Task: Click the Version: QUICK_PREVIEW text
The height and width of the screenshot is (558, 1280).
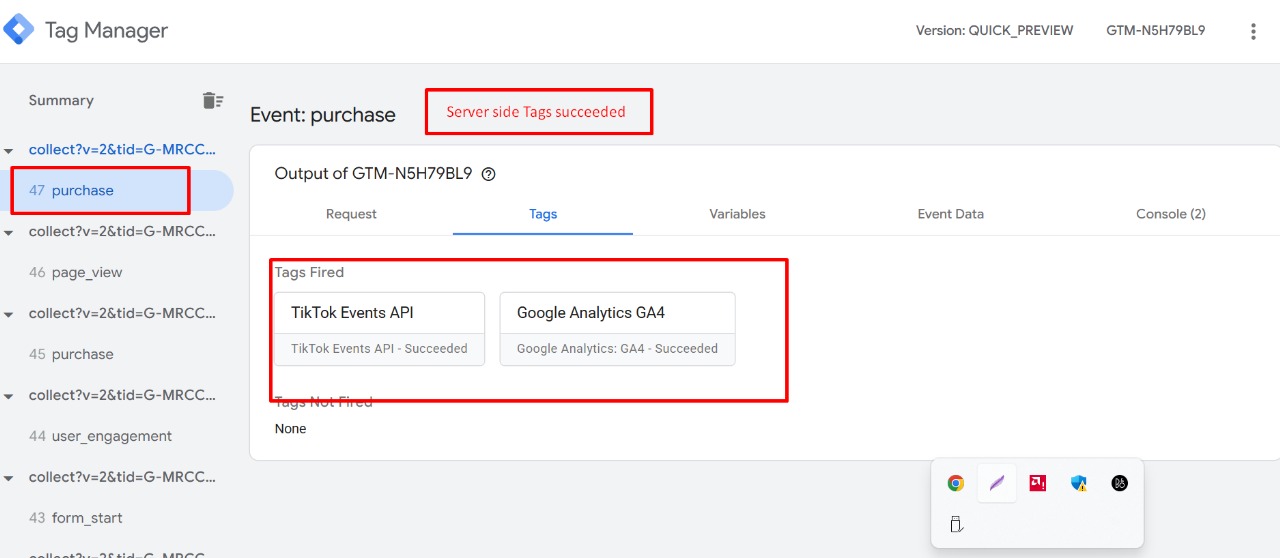Action: pyautogui.click(x=994, y=31)
